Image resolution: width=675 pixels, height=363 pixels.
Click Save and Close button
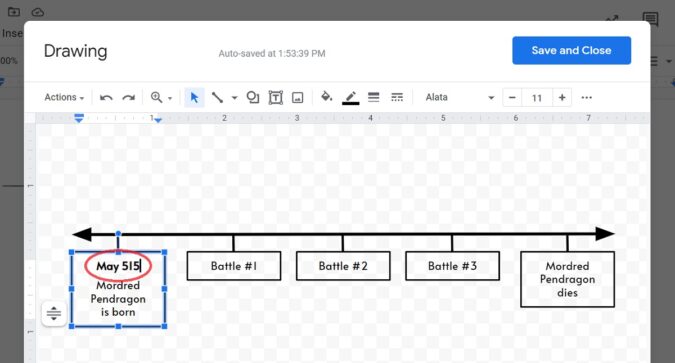coord(571,50)
